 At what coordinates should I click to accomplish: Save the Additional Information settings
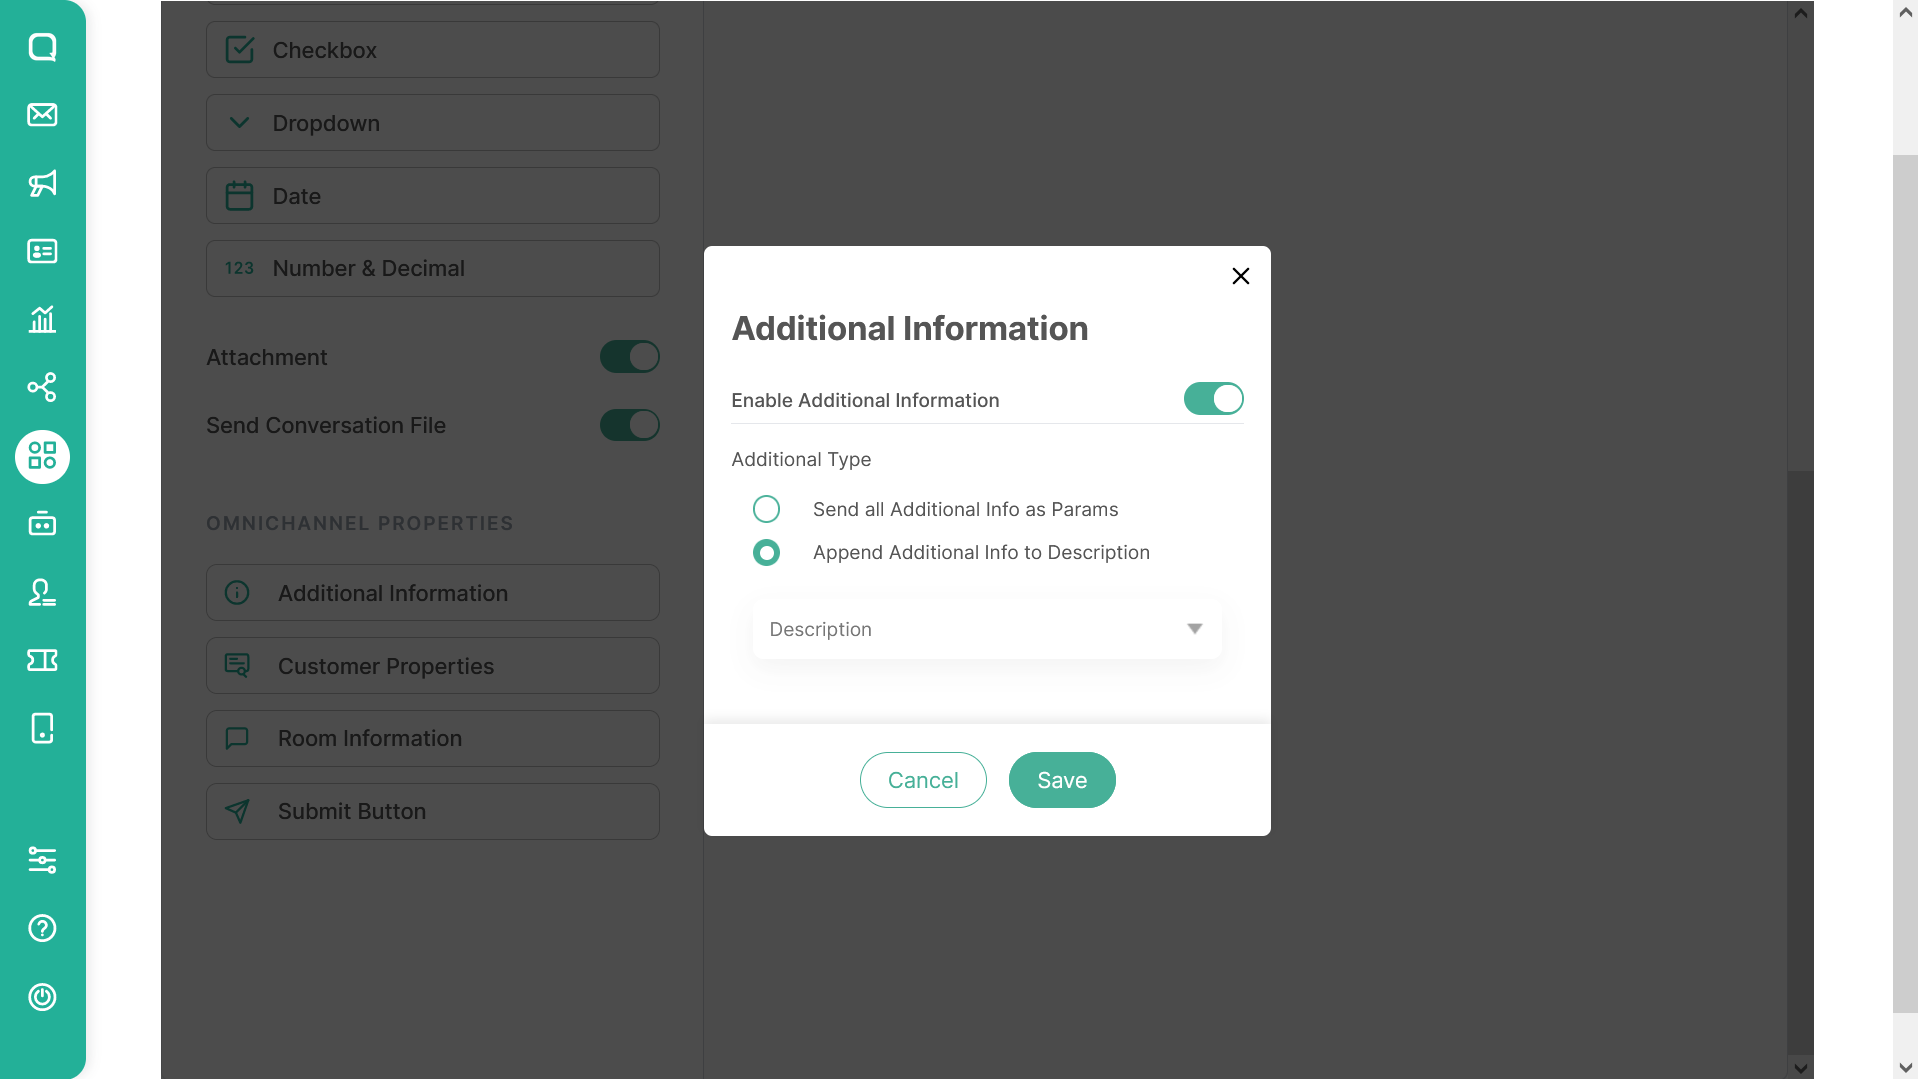pyautogui.click(x=1062, y=780)
